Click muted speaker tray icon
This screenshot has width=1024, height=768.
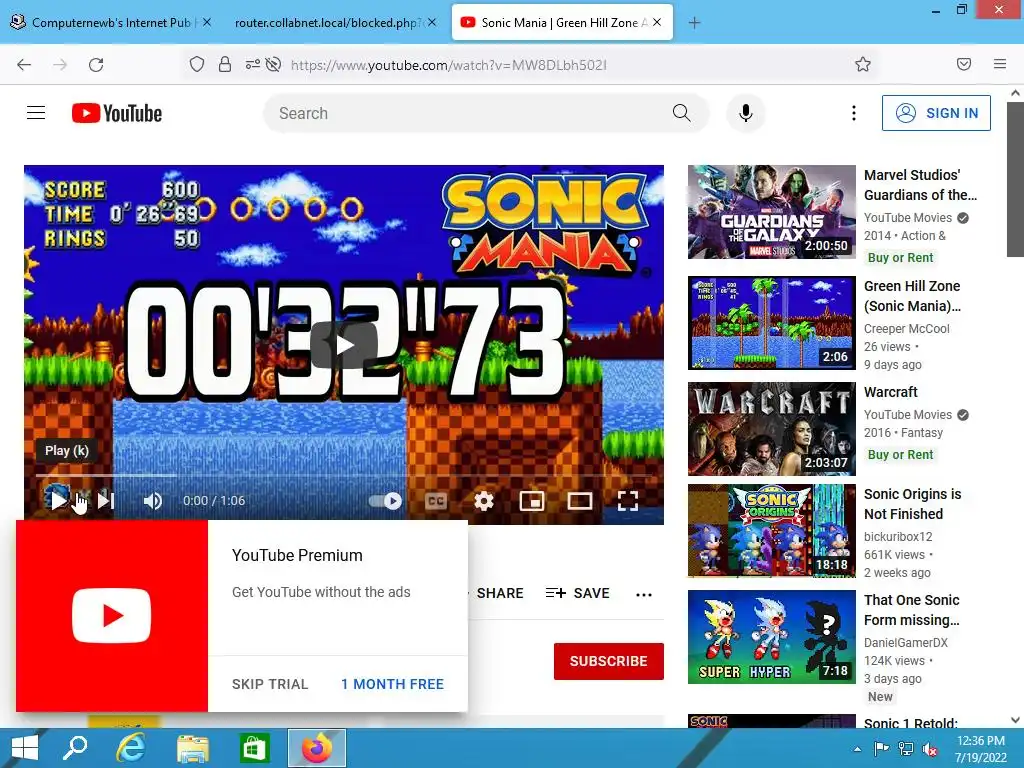(x=931, y=749)
